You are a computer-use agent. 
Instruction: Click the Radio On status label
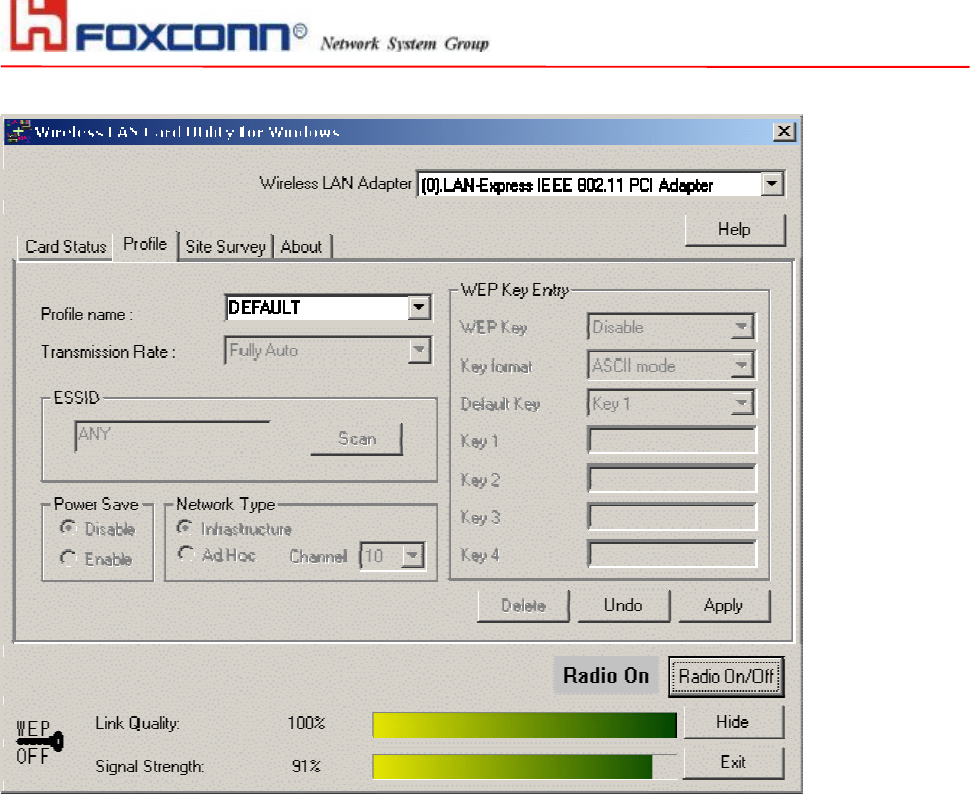tap(606, 676)
